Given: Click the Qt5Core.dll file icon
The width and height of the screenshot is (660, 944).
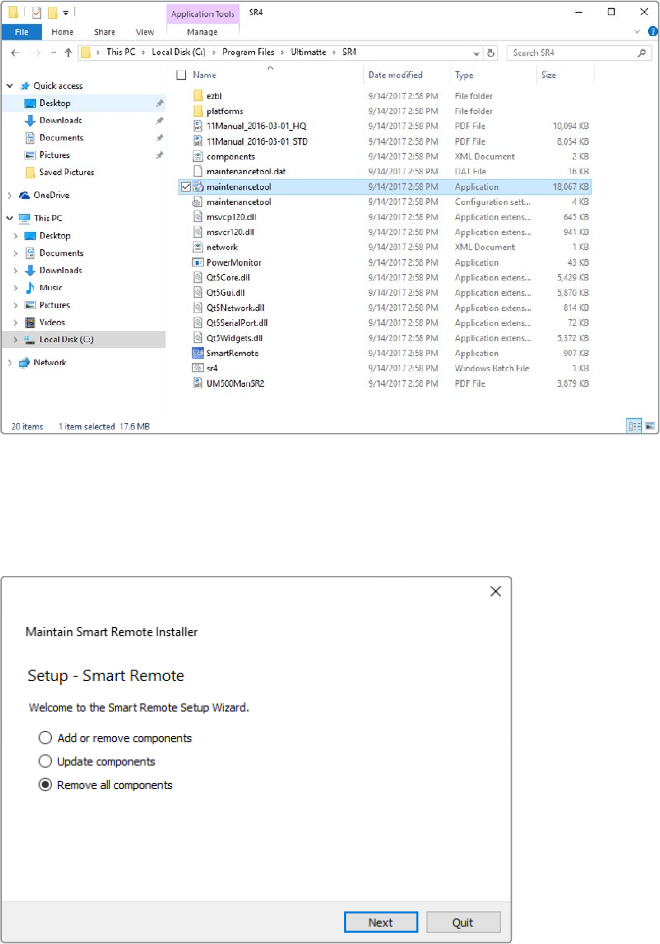Looking at the screenshot, I should [198, 278].
